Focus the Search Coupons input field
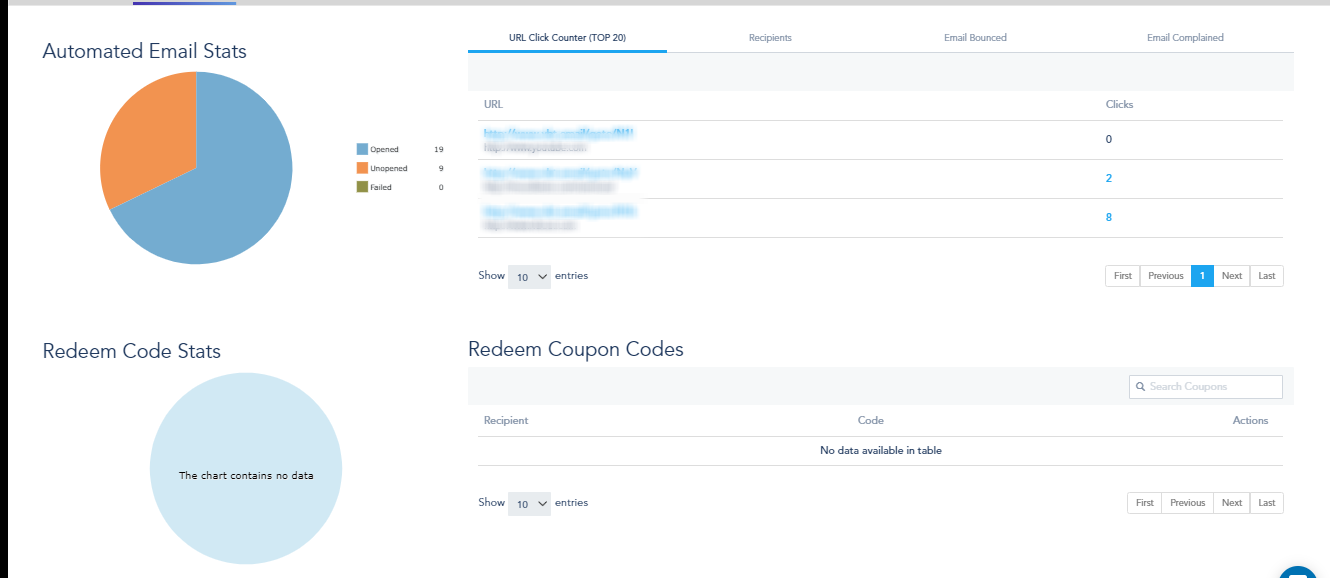 point(1205,387)
